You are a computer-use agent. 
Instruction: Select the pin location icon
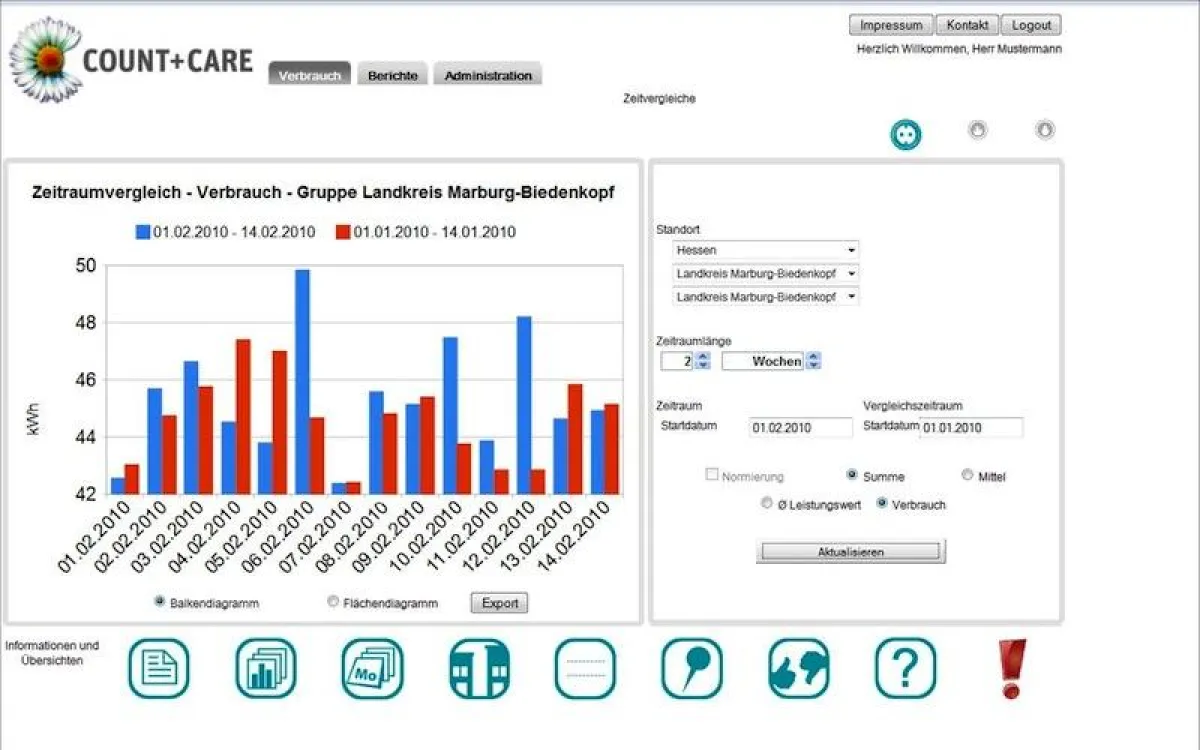click(x=693, y=669)
